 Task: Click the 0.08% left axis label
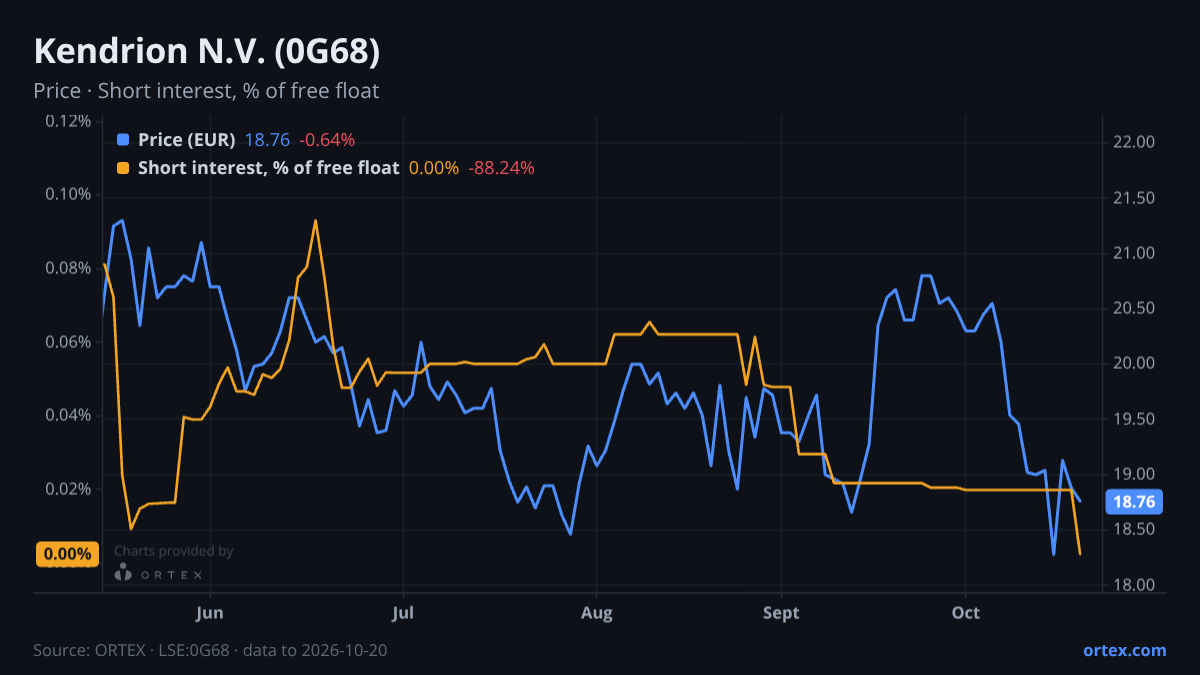(x=68, y=268)
